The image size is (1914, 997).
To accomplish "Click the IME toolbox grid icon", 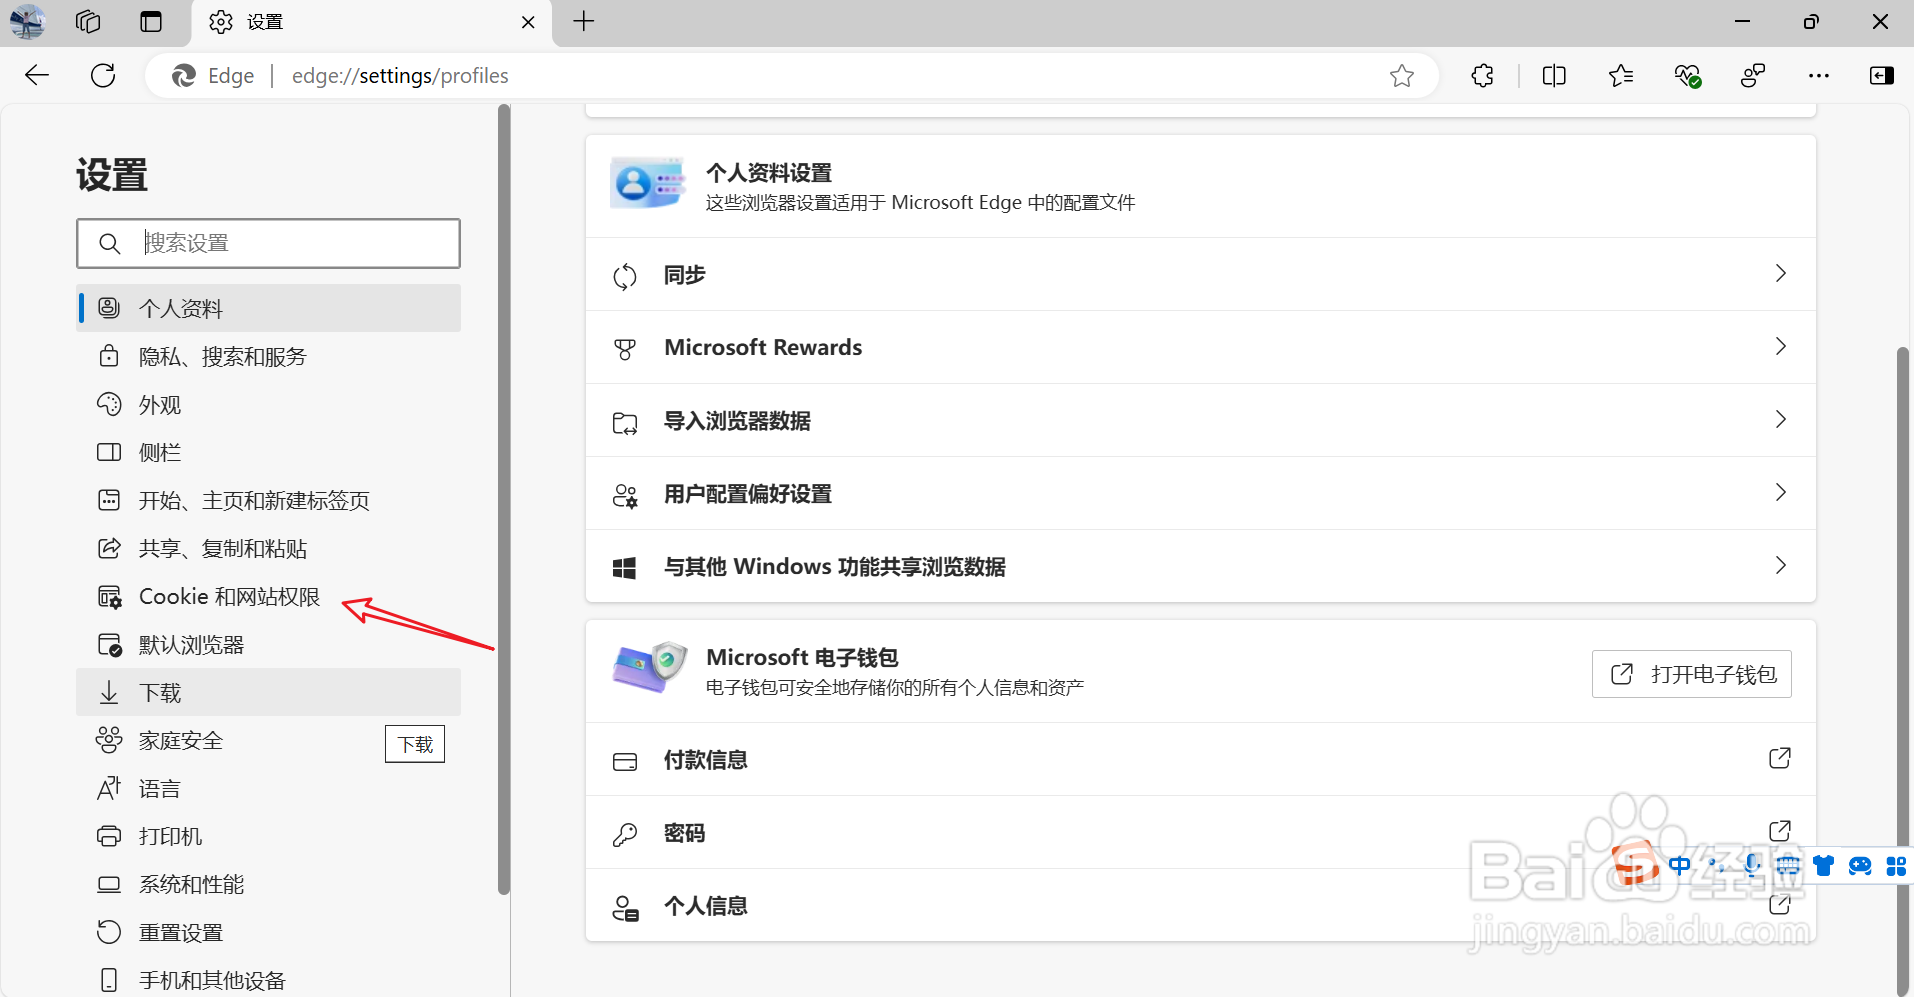I will point(1896,866).
